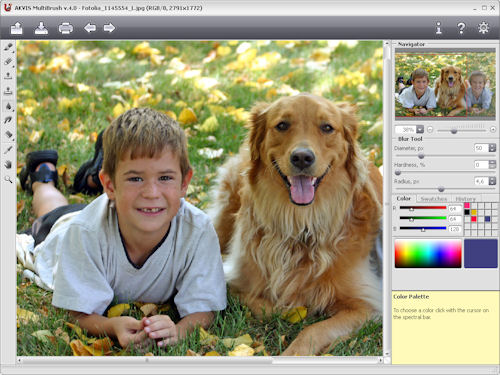Click the Radius value field
The height and width of the screenshot is (375, 500).
(481, 181)
